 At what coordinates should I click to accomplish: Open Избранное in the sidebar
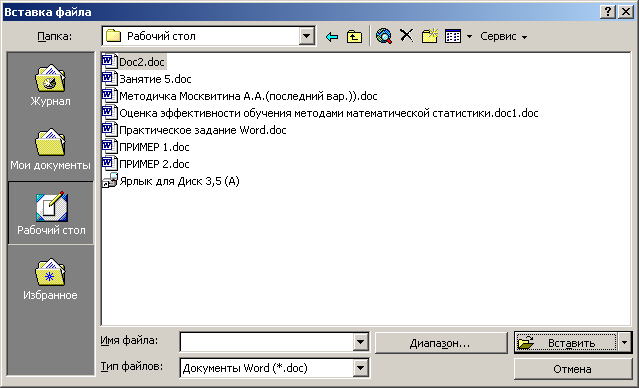(50, 279)
